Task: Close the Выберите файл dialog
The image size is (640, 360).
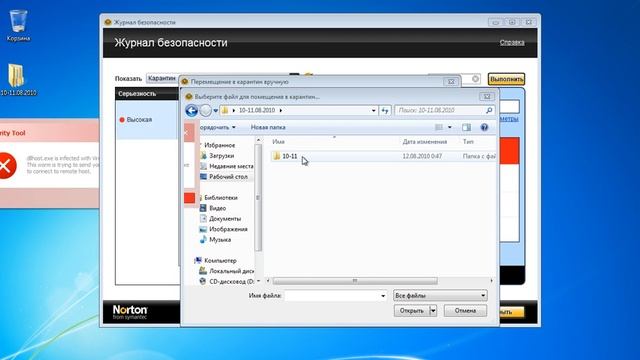Action: [487, 97]
